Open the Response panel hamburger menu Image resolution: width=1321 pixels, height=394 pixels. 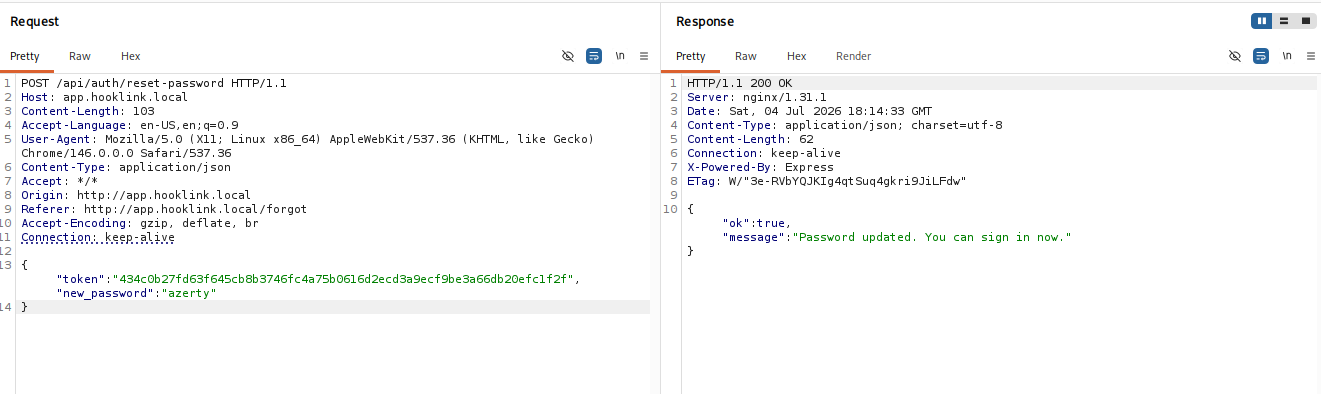click(1311, 56)
